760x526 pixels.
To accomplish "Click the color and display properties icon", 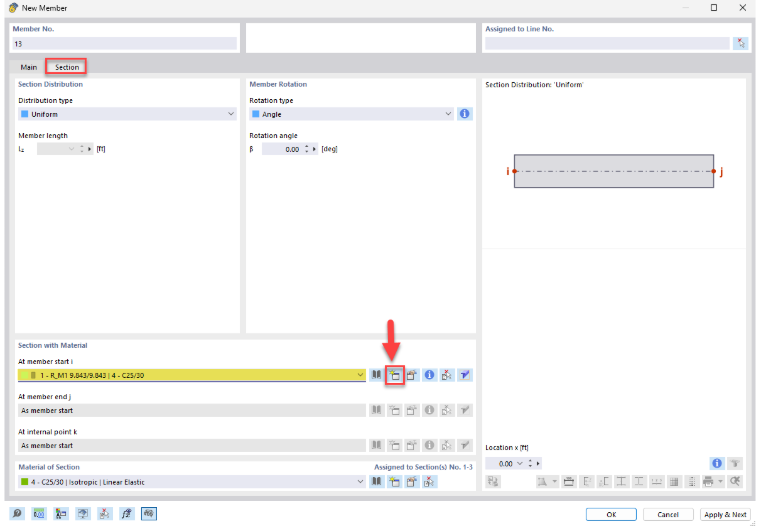I will pyautogui.click(x=61, y=513).
